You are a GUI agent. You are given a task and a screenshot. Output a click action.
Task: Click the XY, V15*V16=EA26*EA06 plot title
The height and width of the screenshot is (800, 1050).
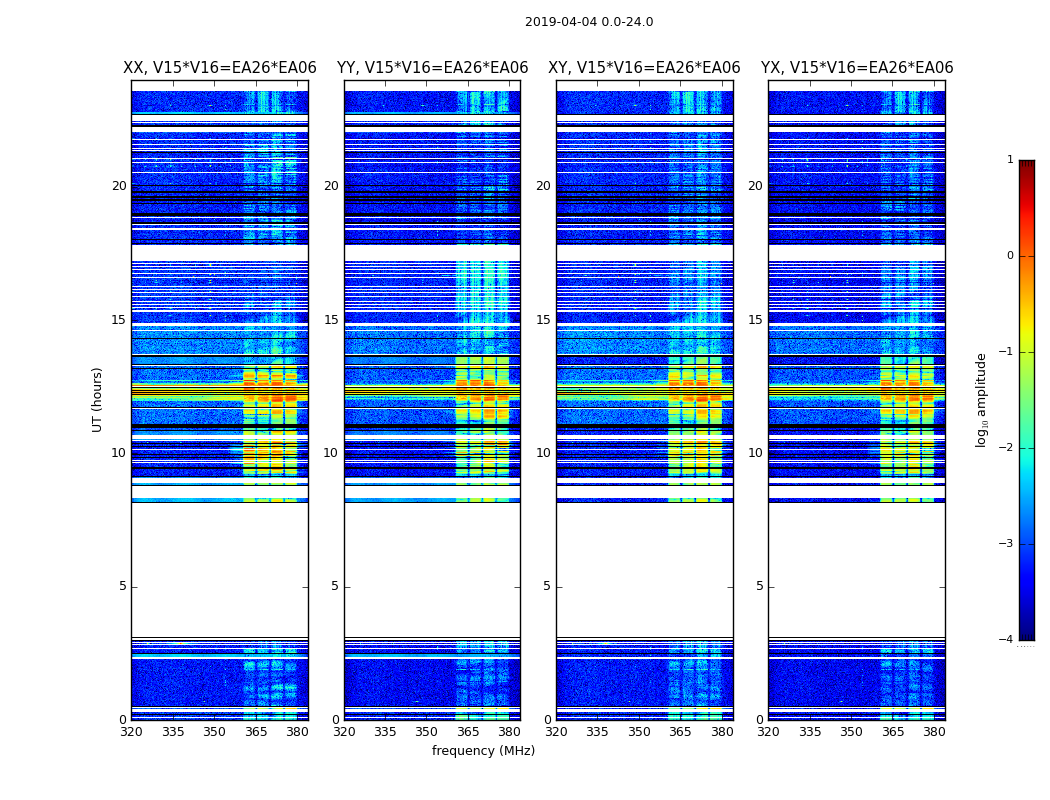644,68
